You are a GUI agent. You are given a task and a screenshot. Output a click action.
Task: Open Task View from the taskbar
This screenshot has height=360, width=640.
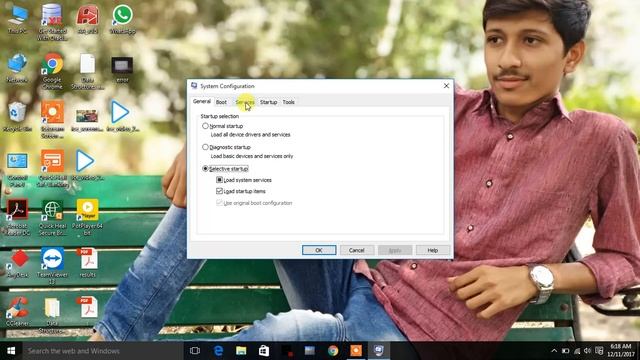pyautogui.click(x=195, y=351)
